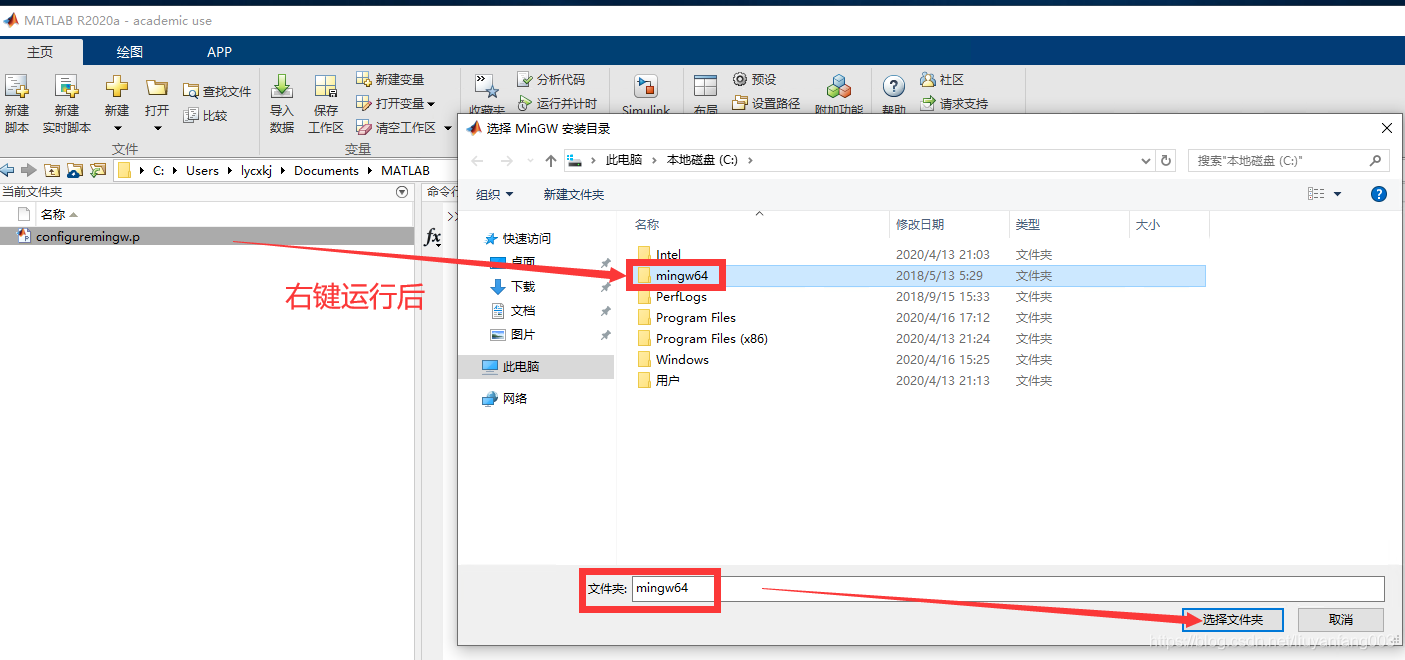Expand the 清空工作区 dropdown arrow
Viewport: 1405px width, 660px height.
click(446, 127)
